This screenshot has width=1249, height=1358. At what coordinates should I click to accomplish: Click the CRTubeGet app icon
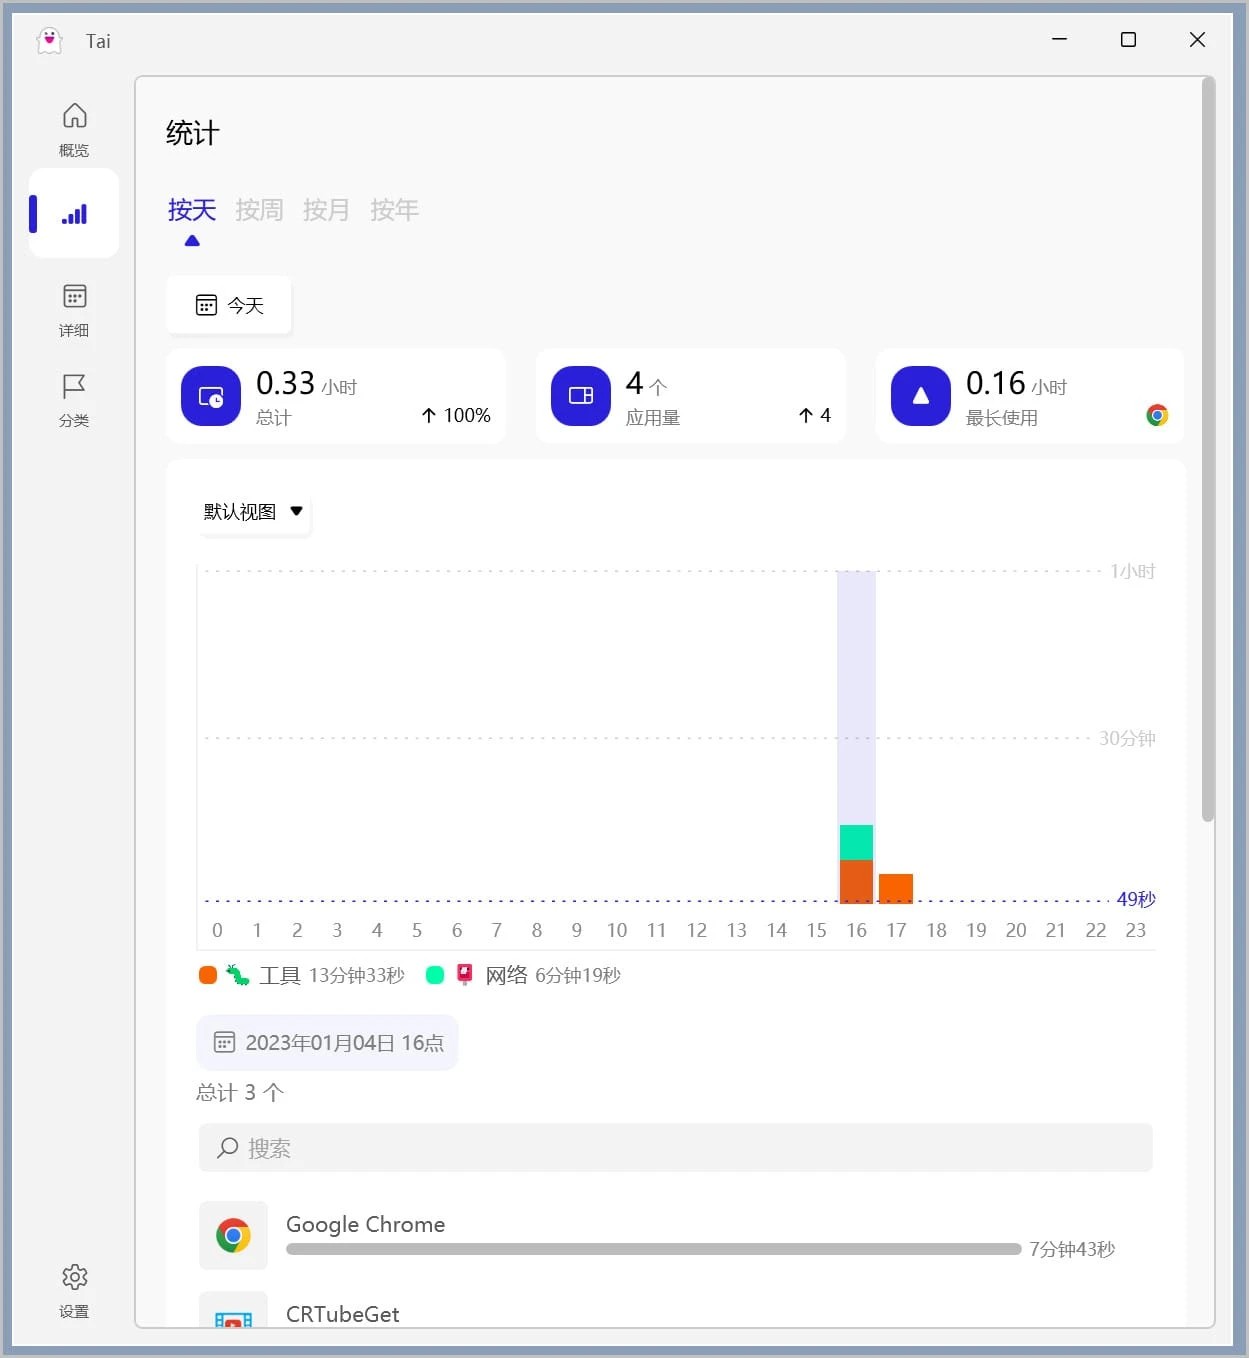233,1311
